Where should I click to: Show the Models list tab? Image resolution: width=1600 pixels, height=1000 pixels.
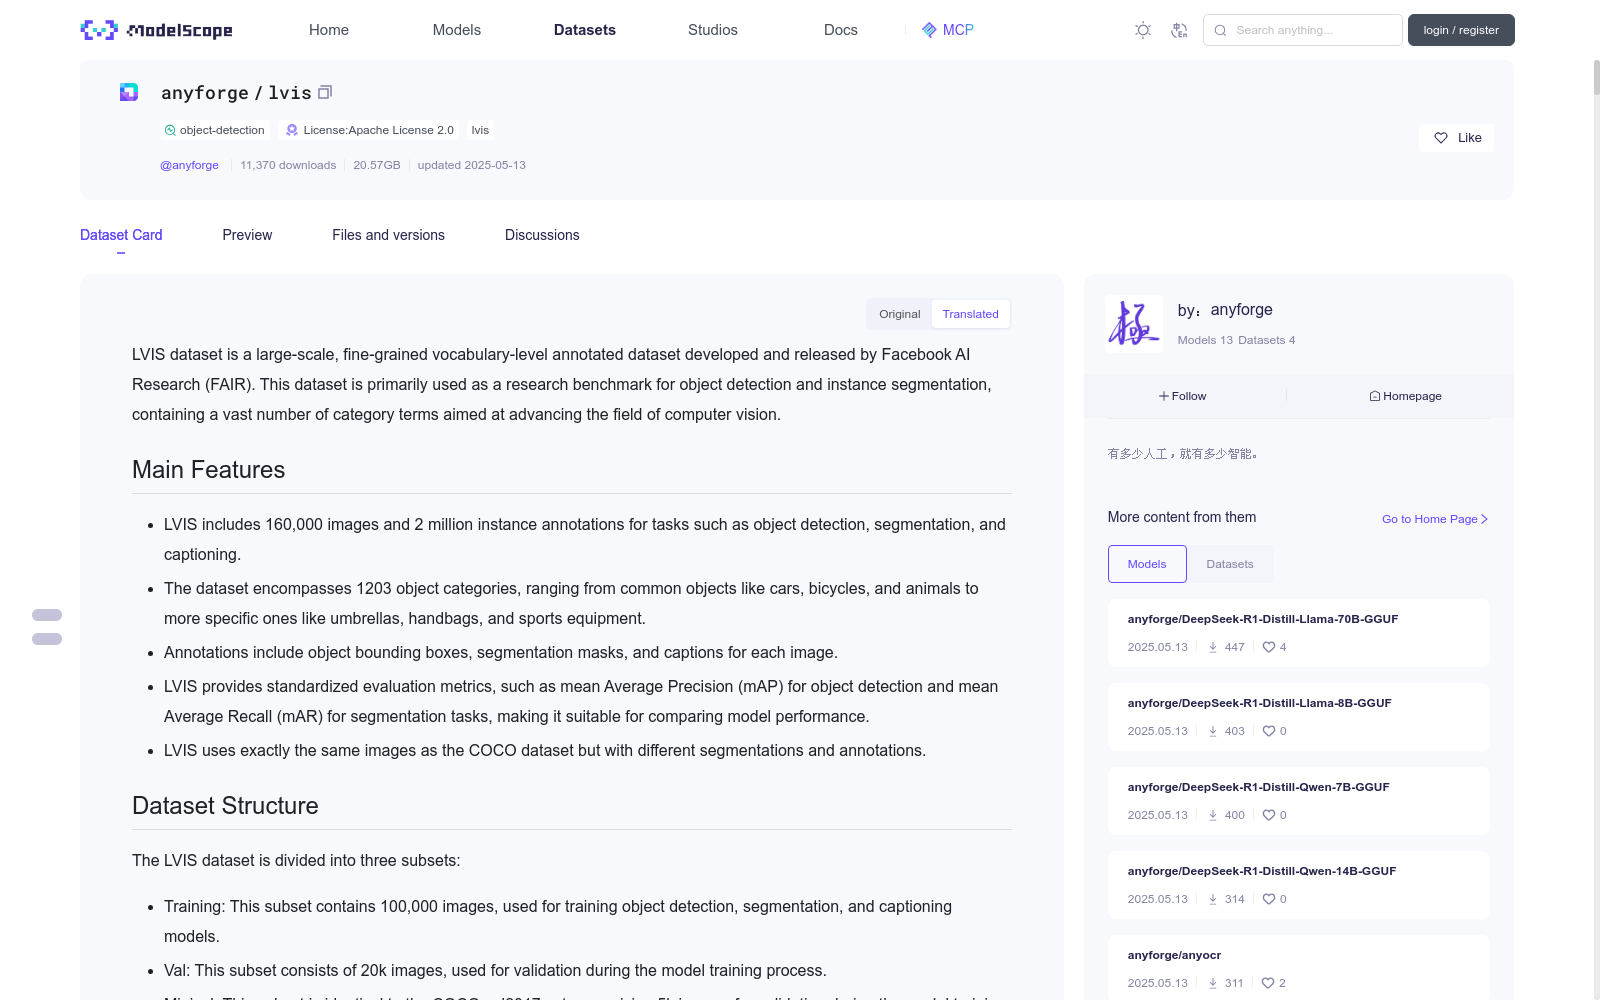tap(1147, 564)
